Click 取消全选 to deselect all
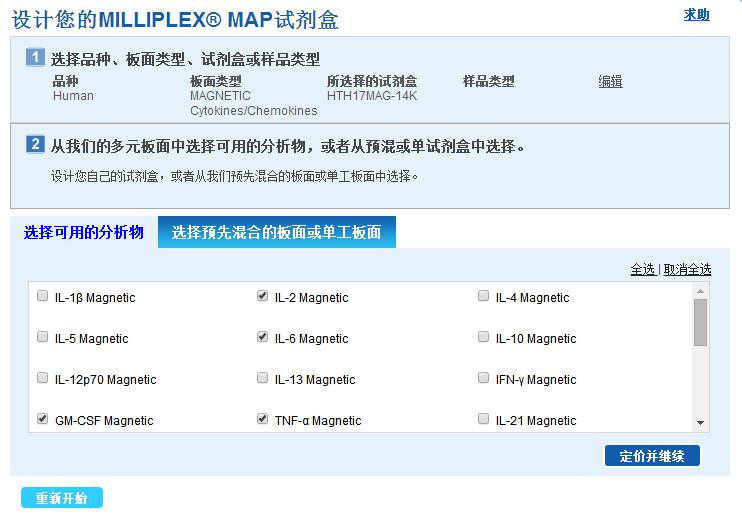This screenshot has height=515, width=742. (x=687, y=269)
